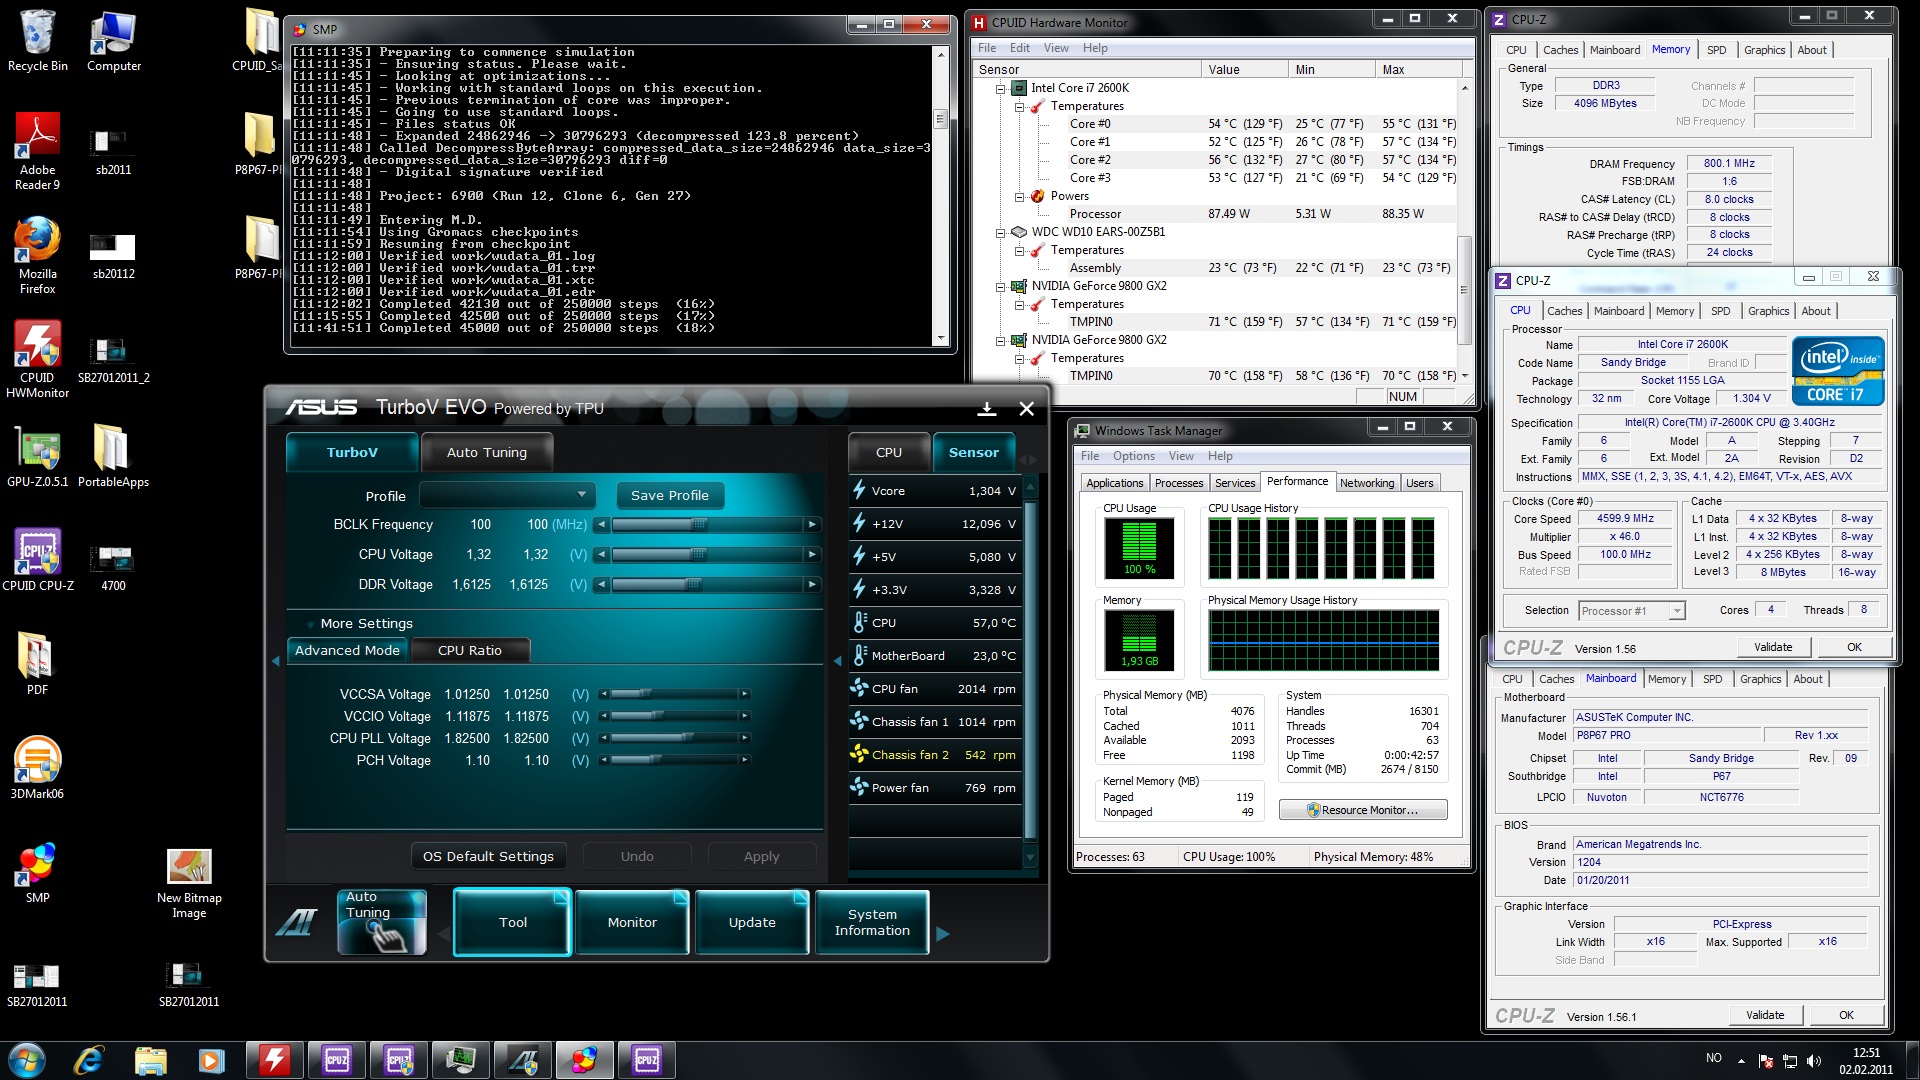Switch to ASUS AI Suite taskbar button

click(522, 1059)
